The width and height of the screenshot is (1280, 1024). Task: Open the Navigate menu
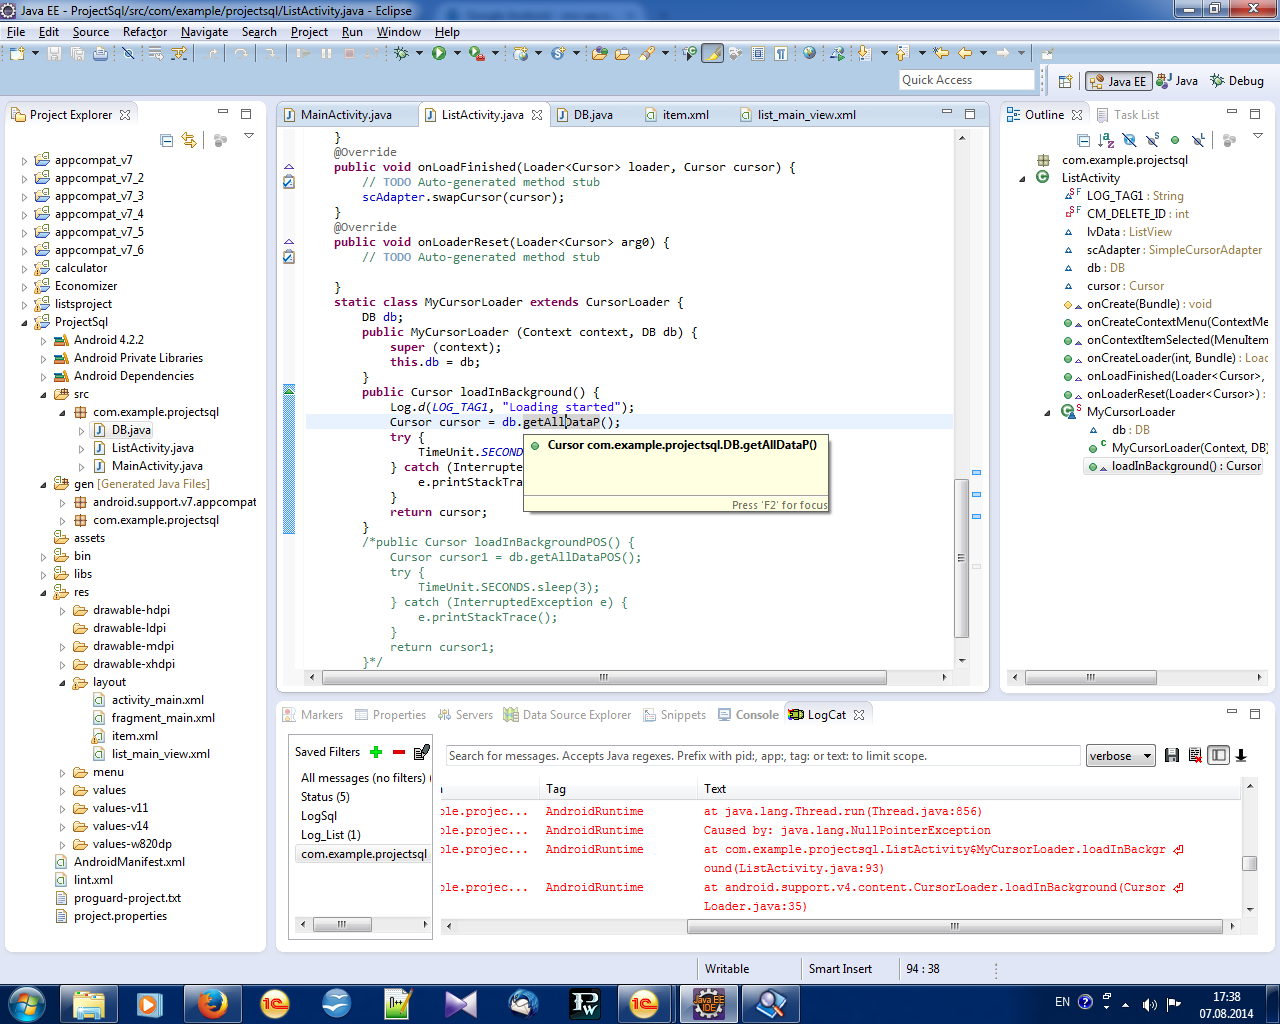[204, 31]
